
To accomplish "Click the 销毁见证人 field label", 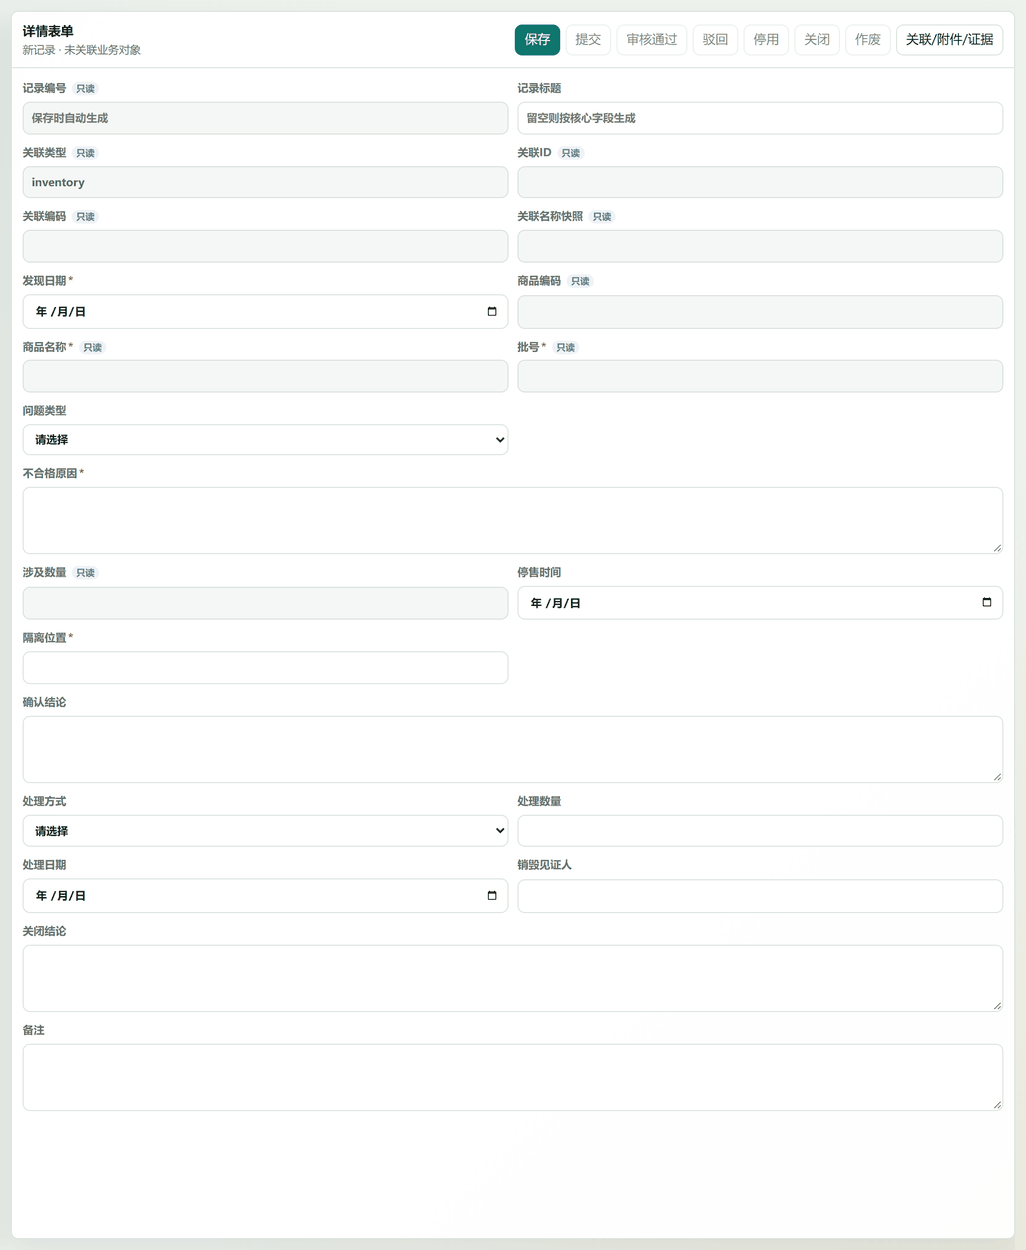I will 545,865.
